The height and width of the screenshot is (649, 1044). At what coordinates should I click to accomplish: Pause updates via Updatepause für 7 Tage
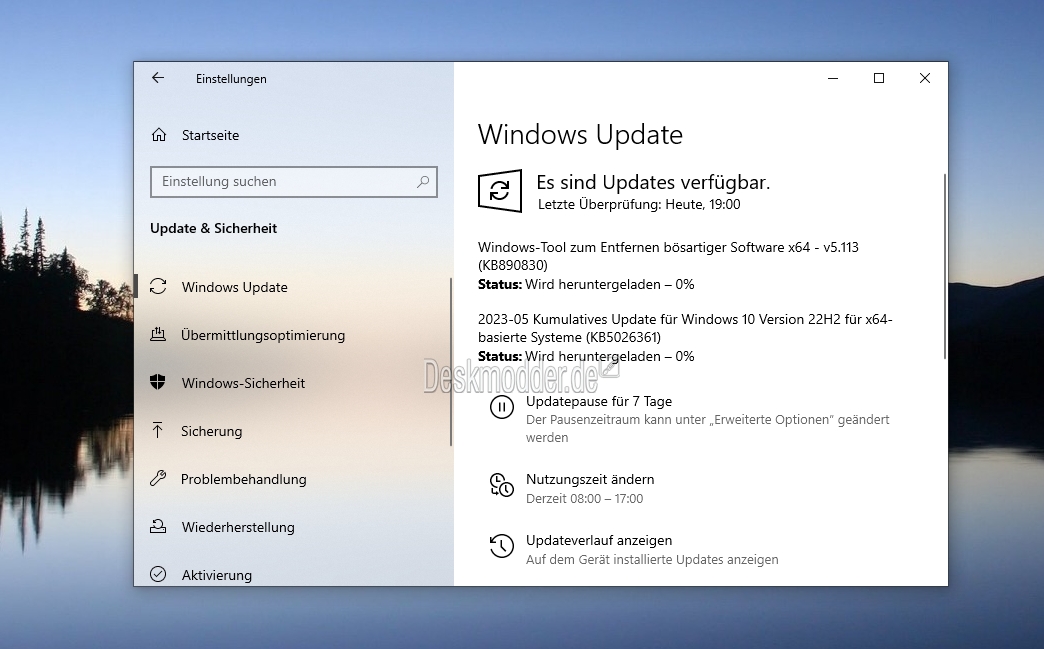point(599,401)
